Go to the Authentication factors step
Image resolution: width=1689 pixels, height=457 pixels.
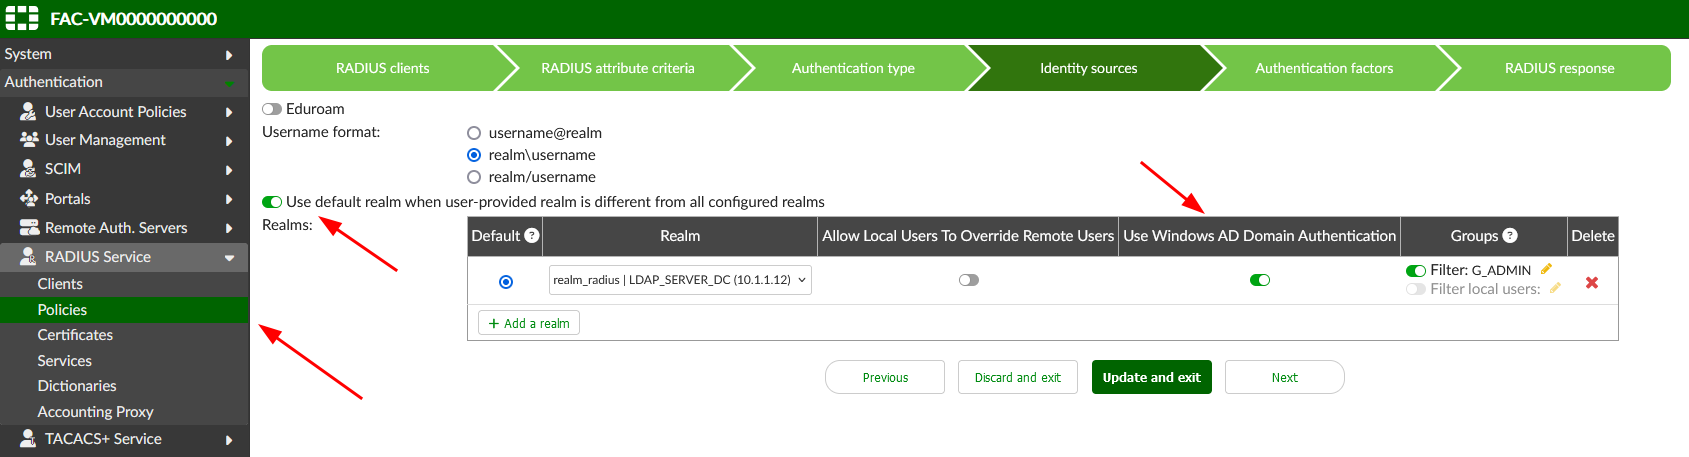coord(1323,68)
